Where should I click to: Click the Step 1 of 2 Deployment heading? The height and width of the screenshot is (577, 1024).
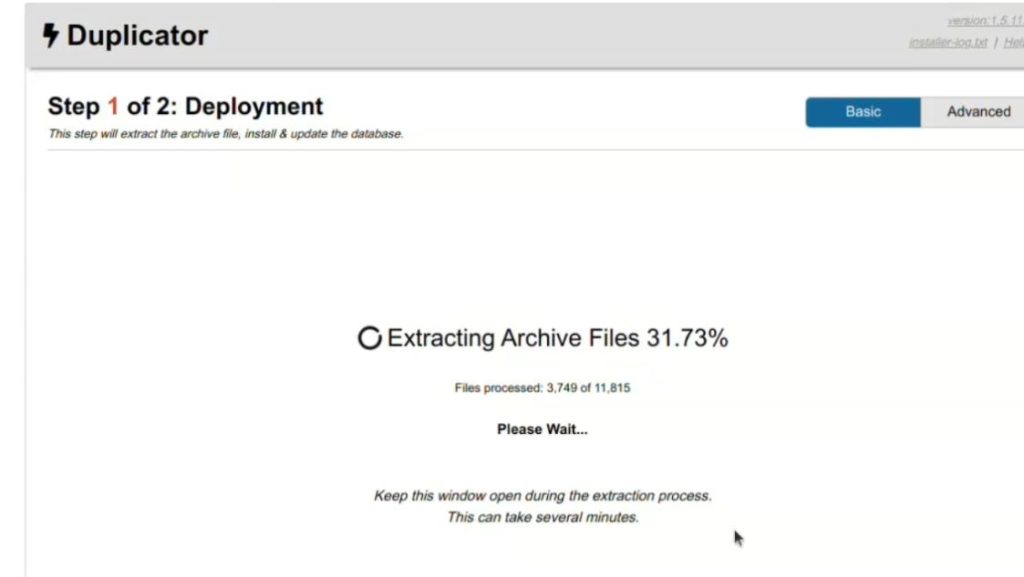[185, 106]
